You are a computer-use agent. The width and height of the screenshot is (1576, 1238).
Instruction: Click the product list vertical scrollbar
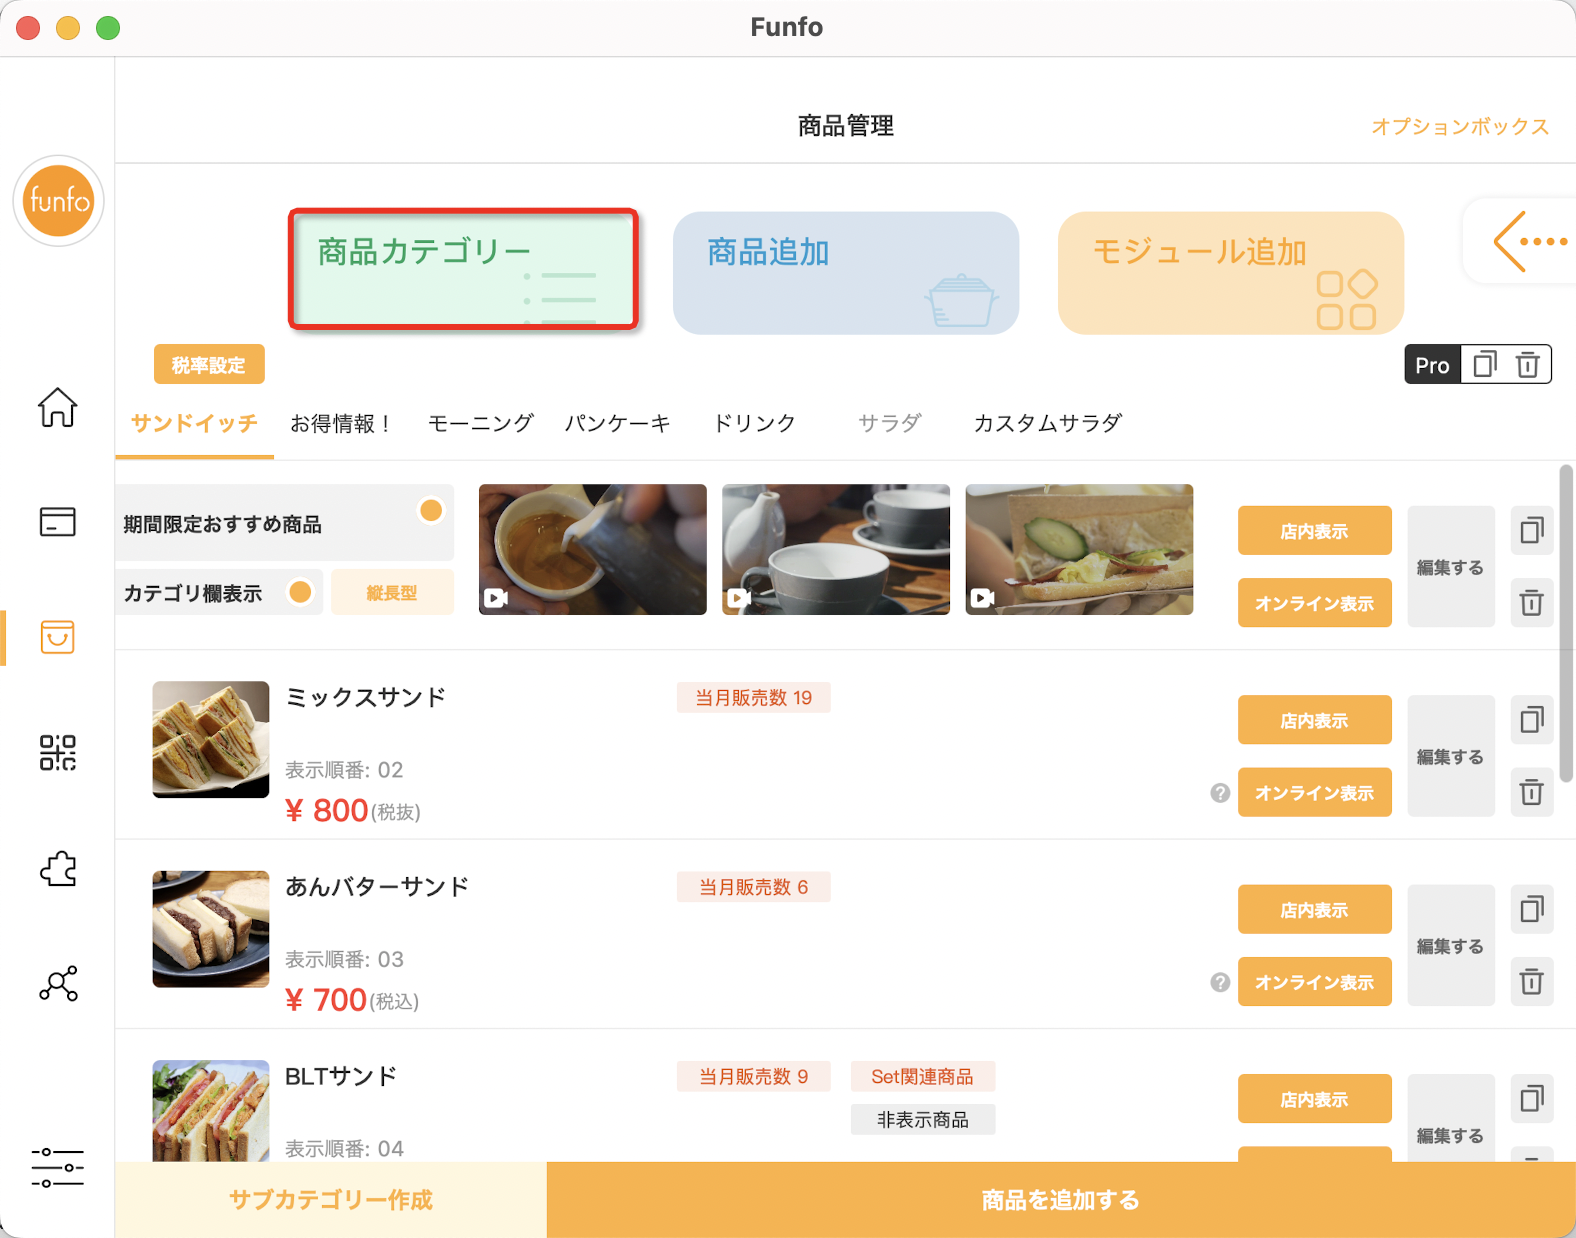click(x=1566, y=623)
